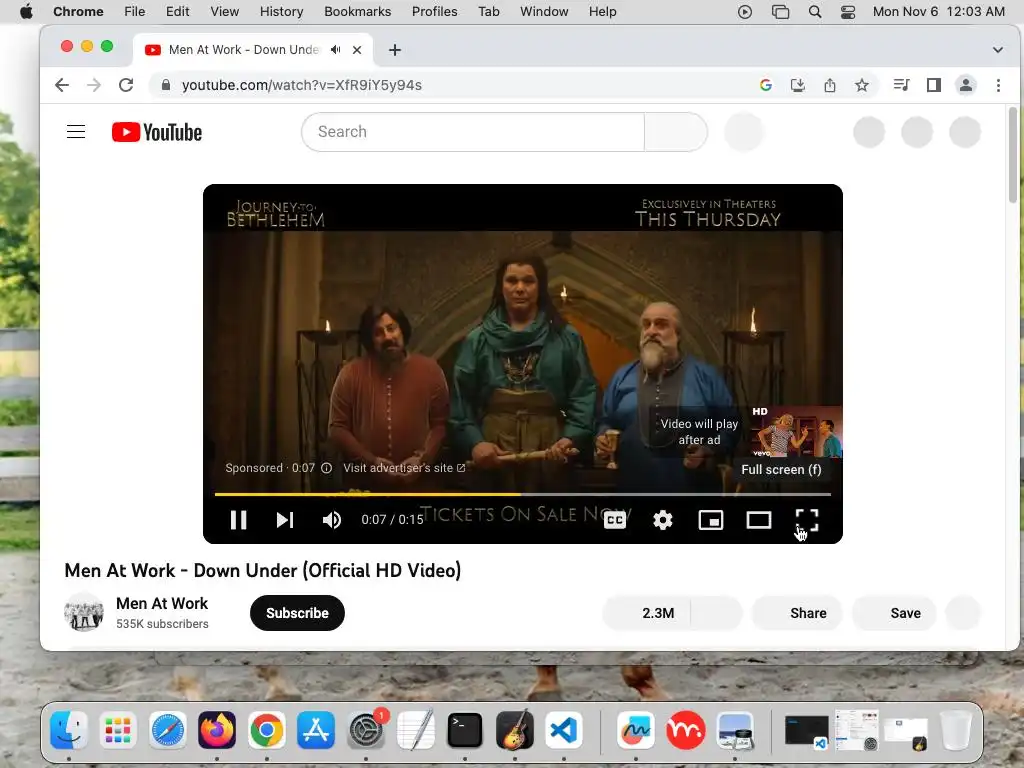Share this video
Viewport: 1024px width, 768px height.
tap(797, 613)
